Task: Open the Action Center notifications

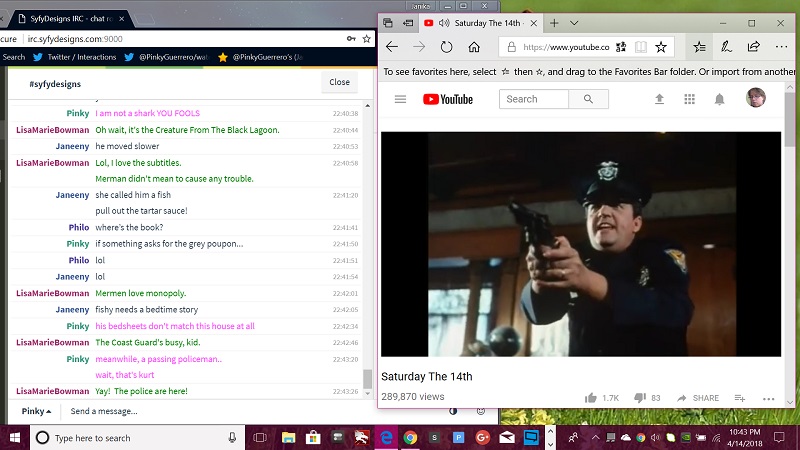Action: 779,438
